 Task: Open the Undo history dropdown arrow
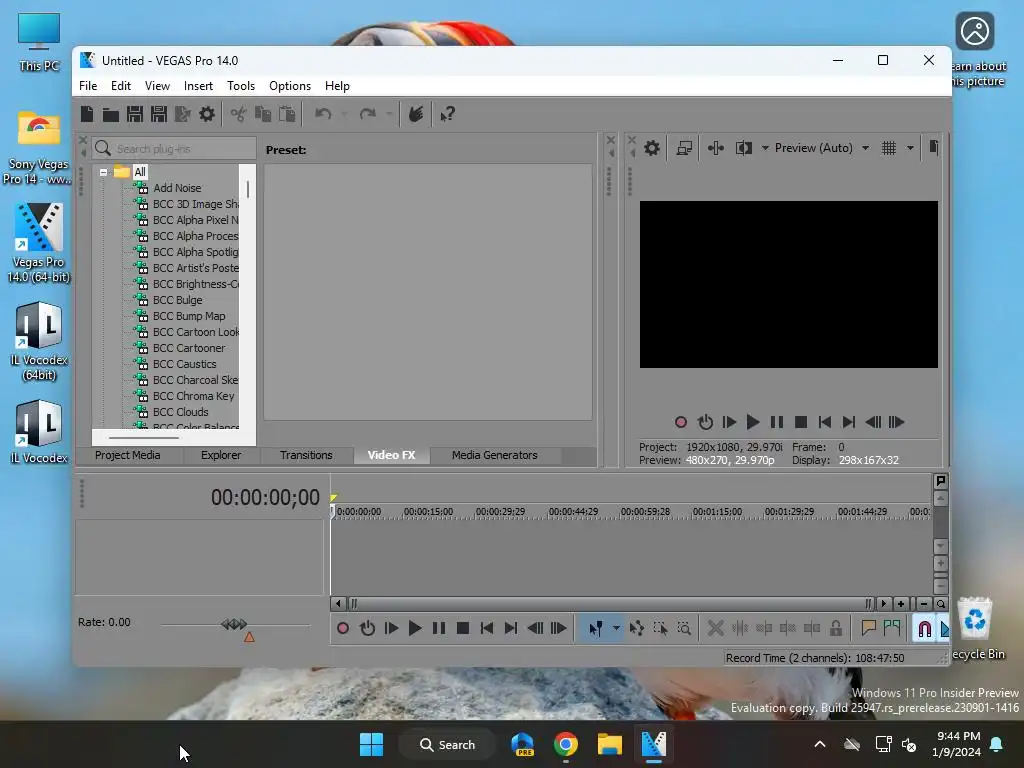[x=344, y=114]
